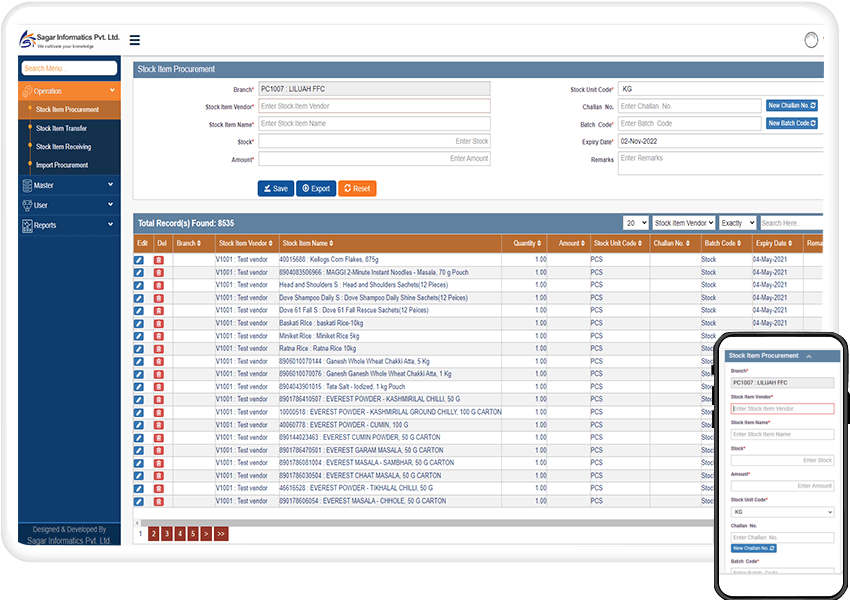Delete the Ratna Rice 10kg row
This screenshot has height=600, width=850.
pyautogui.click(x=159, y=349)
